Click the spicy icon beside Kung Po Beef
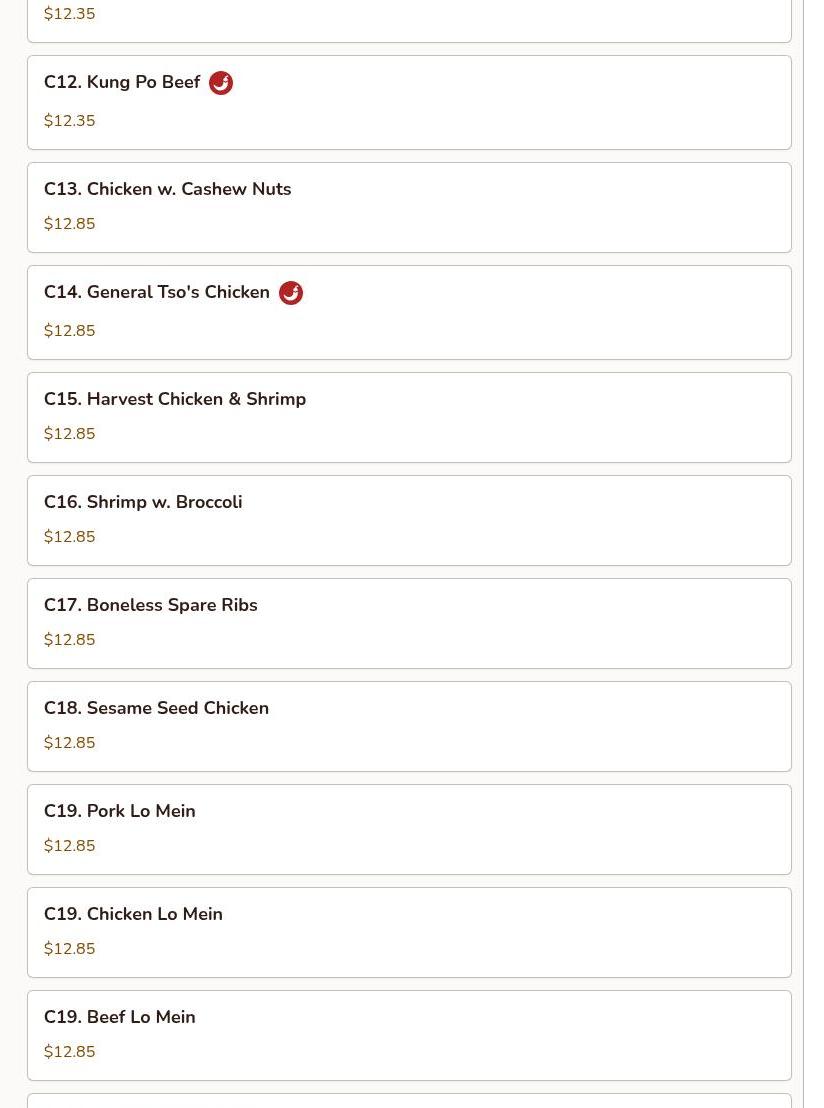824x1108 pixels. coord(220,83)
